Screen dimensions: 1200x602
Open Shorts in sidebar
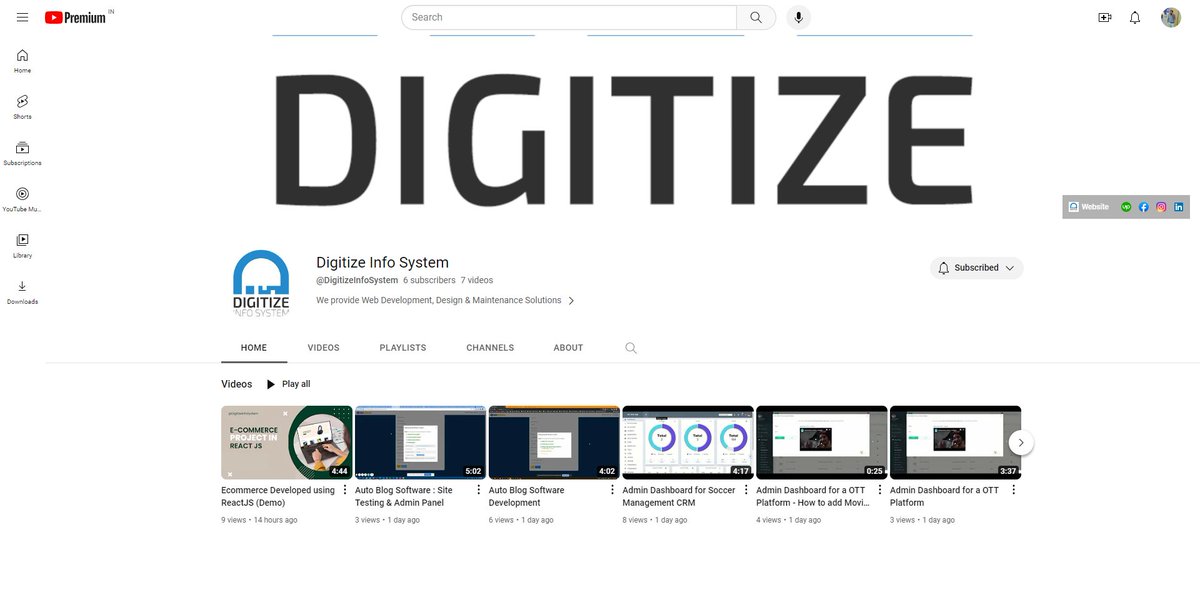(x=22, y=107)
